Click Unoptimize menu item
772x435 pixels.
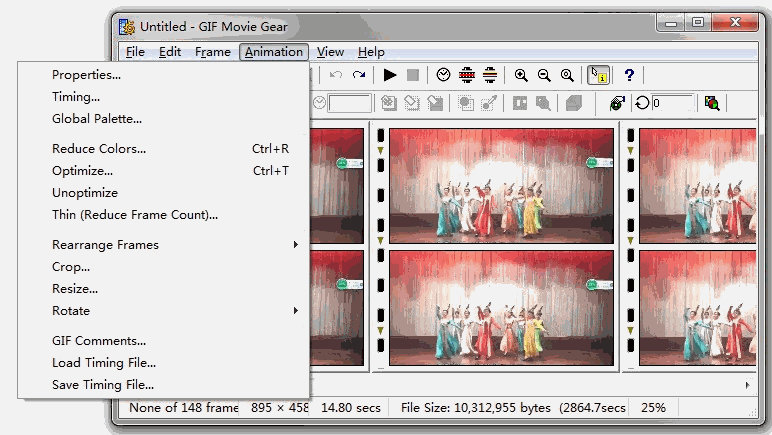pyautogui.click(x=163, y=192)
